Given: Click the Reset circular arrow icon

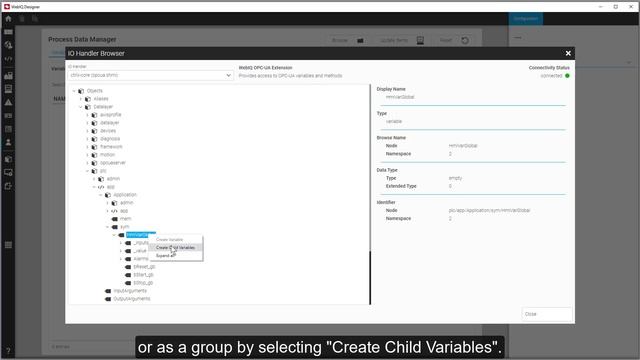Looking at the screenshot, I should click(465, 40).
